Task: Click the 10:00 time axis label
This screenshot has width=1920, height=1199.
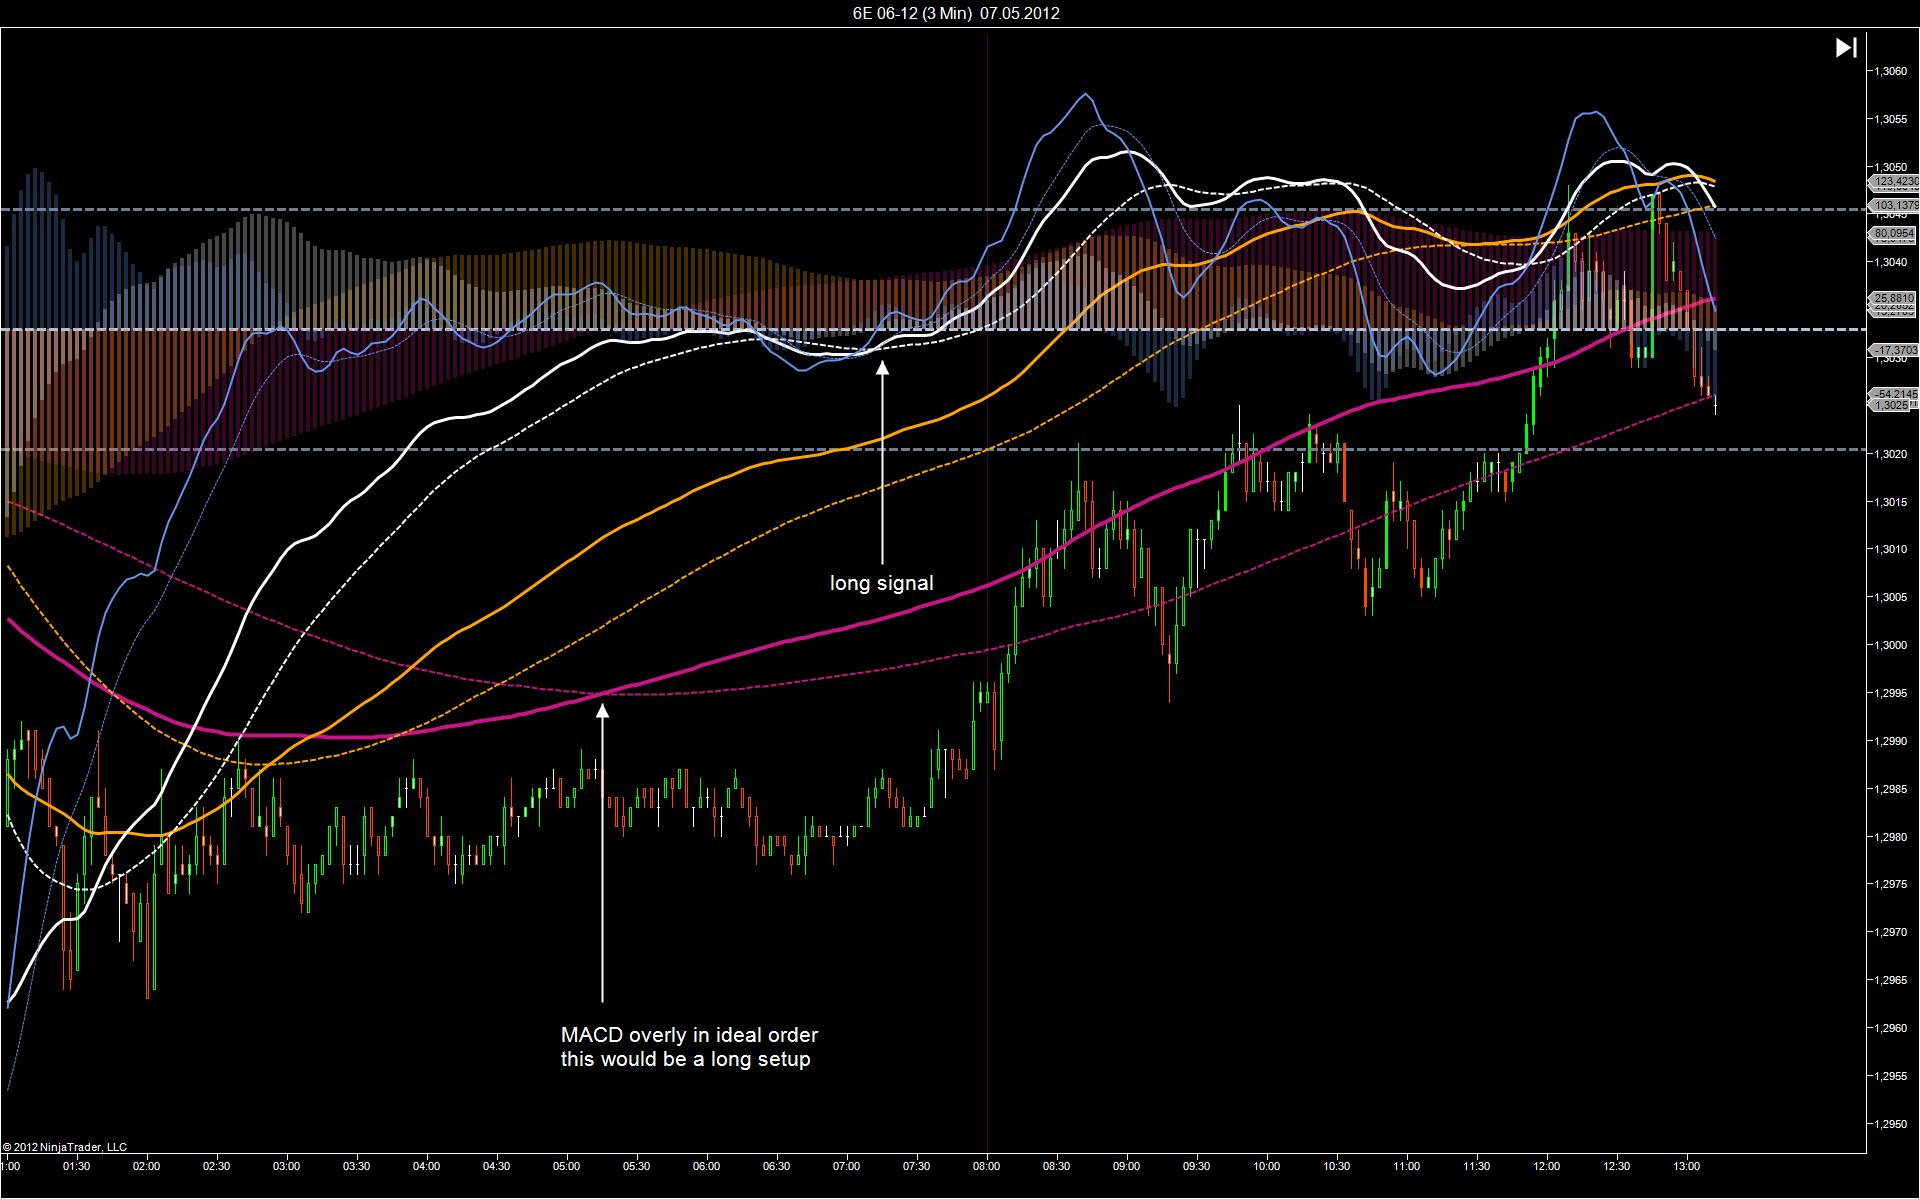Action: point(1267,1166)
